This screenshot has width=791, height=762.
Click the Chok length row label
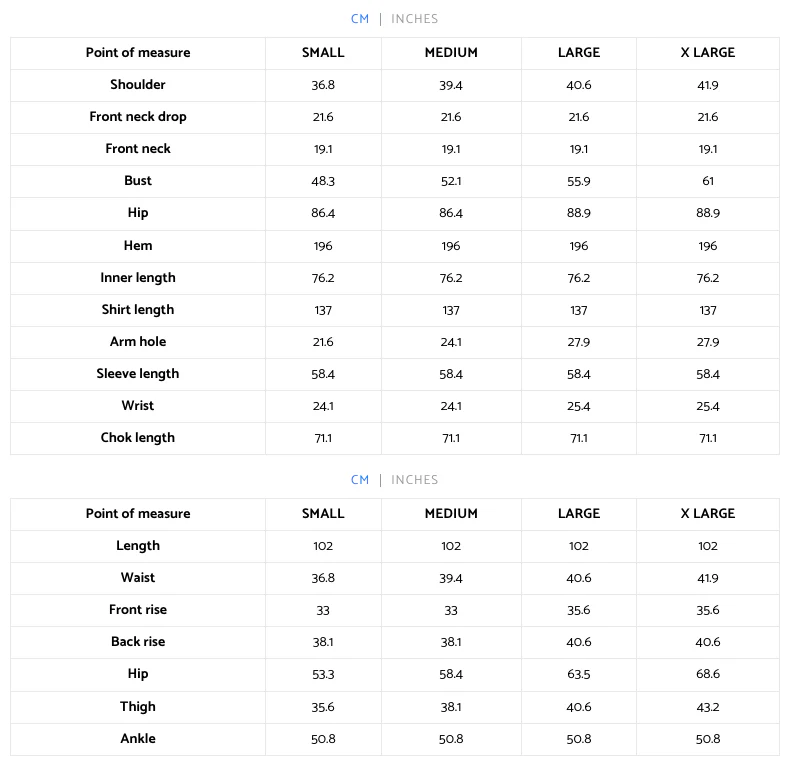click(x=138, y=438)
